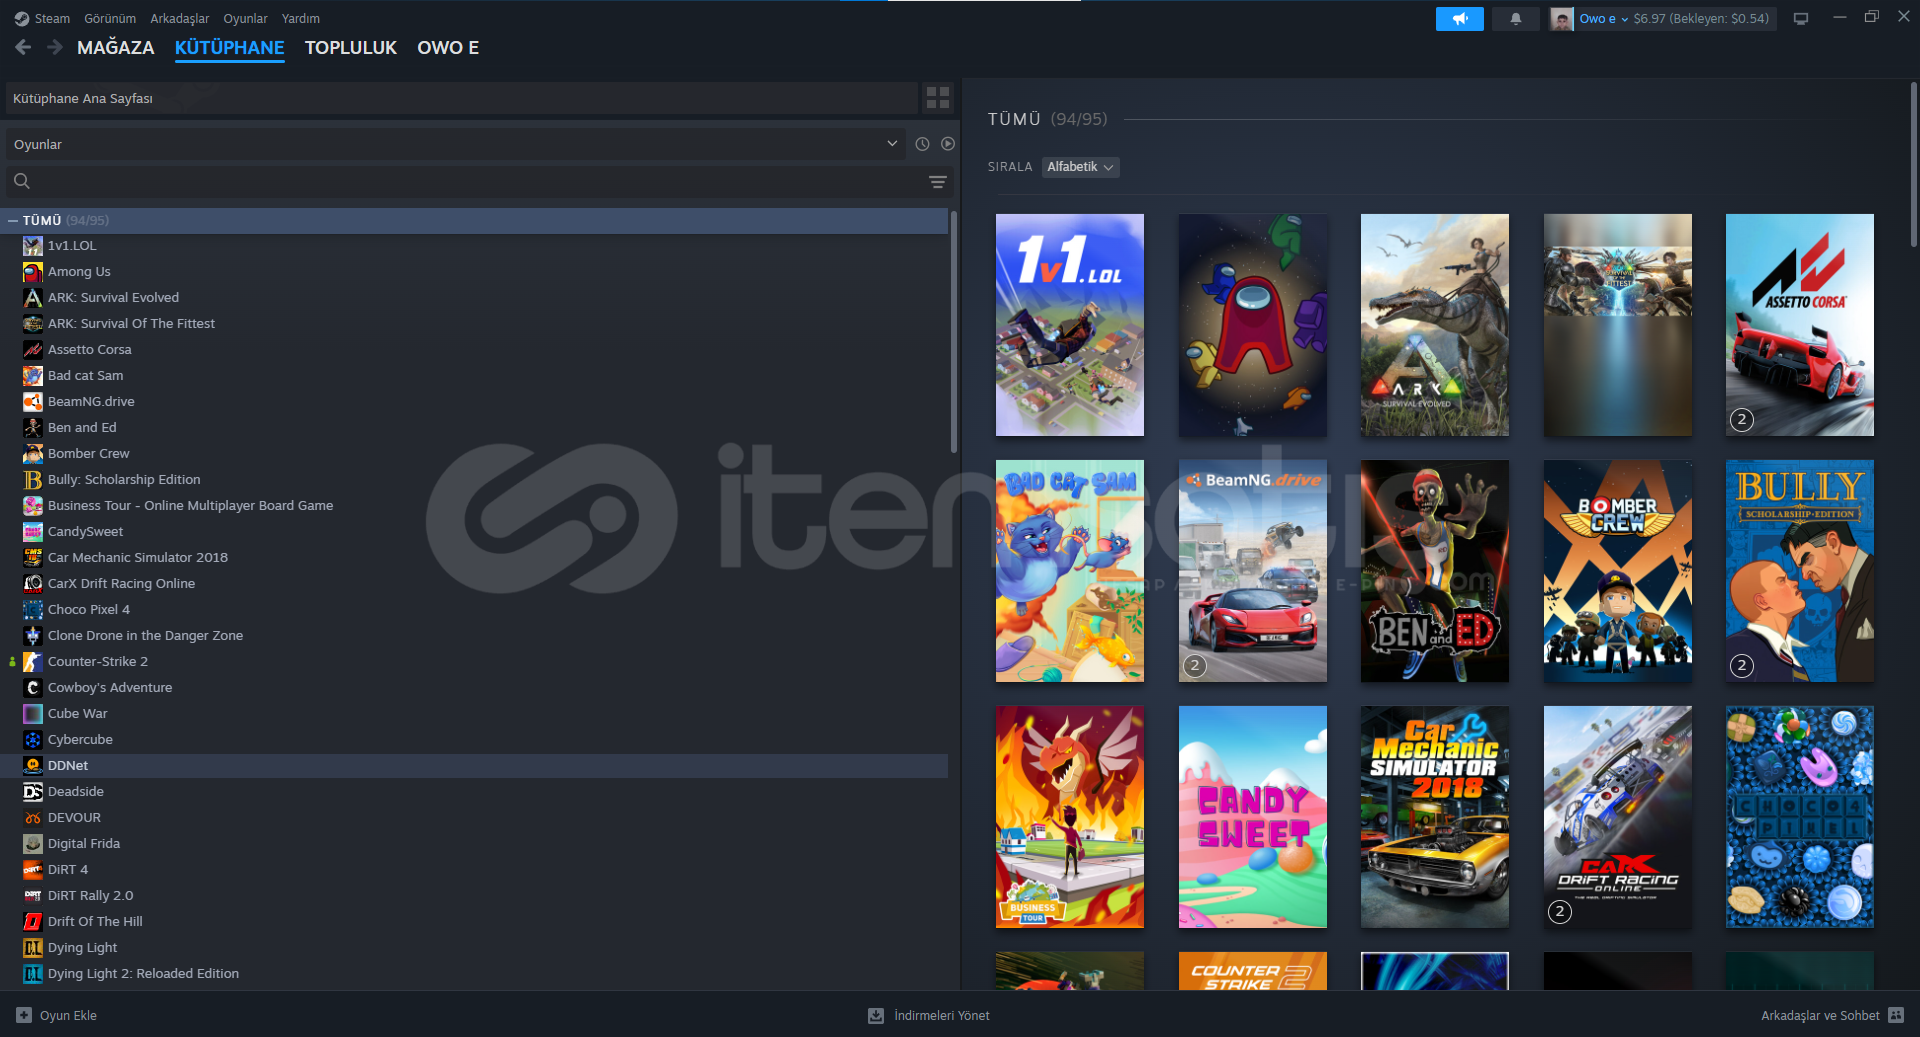Open the Alfabetik sort dropdown

pos(1080,167)
